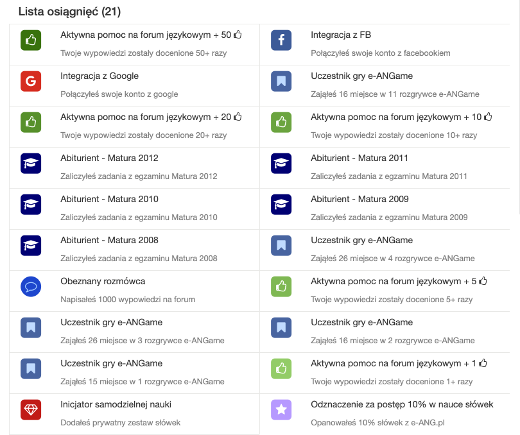Click the Matura 2009 graduation cap icon
This screenshot has height=435, width=520.
click(281, 204)
